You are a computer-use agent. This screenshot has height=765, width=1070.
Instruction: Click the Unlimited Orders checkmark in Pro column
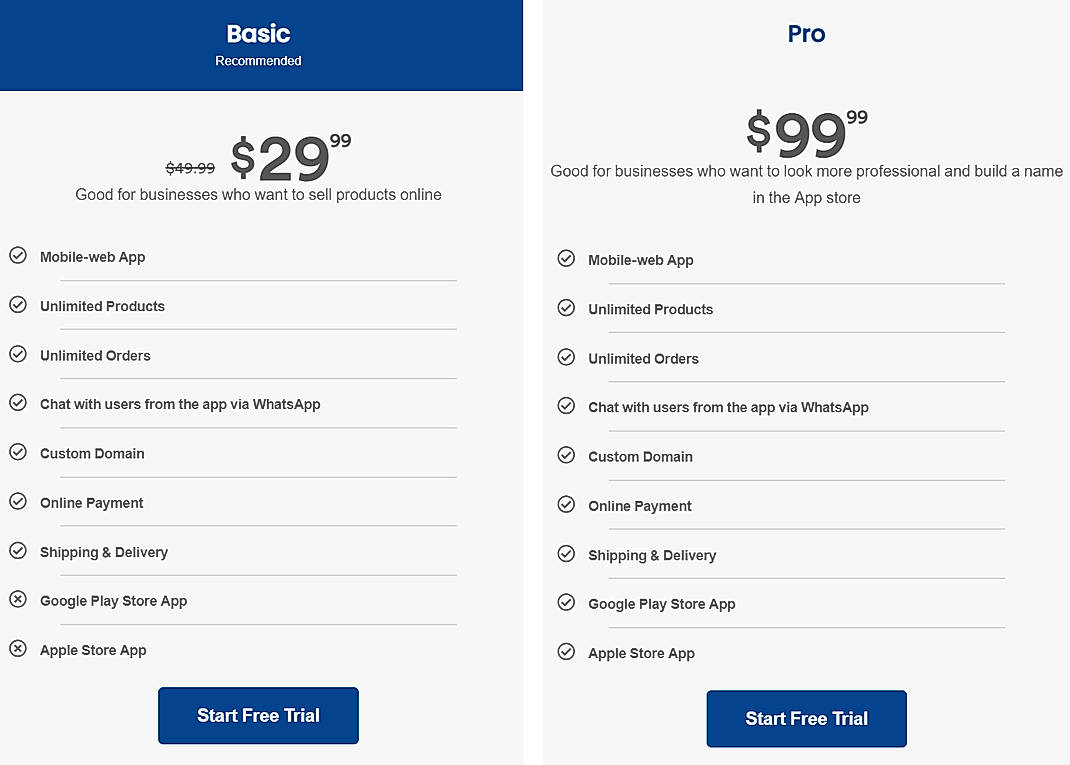pyautogui.click(x=566, y=356)
